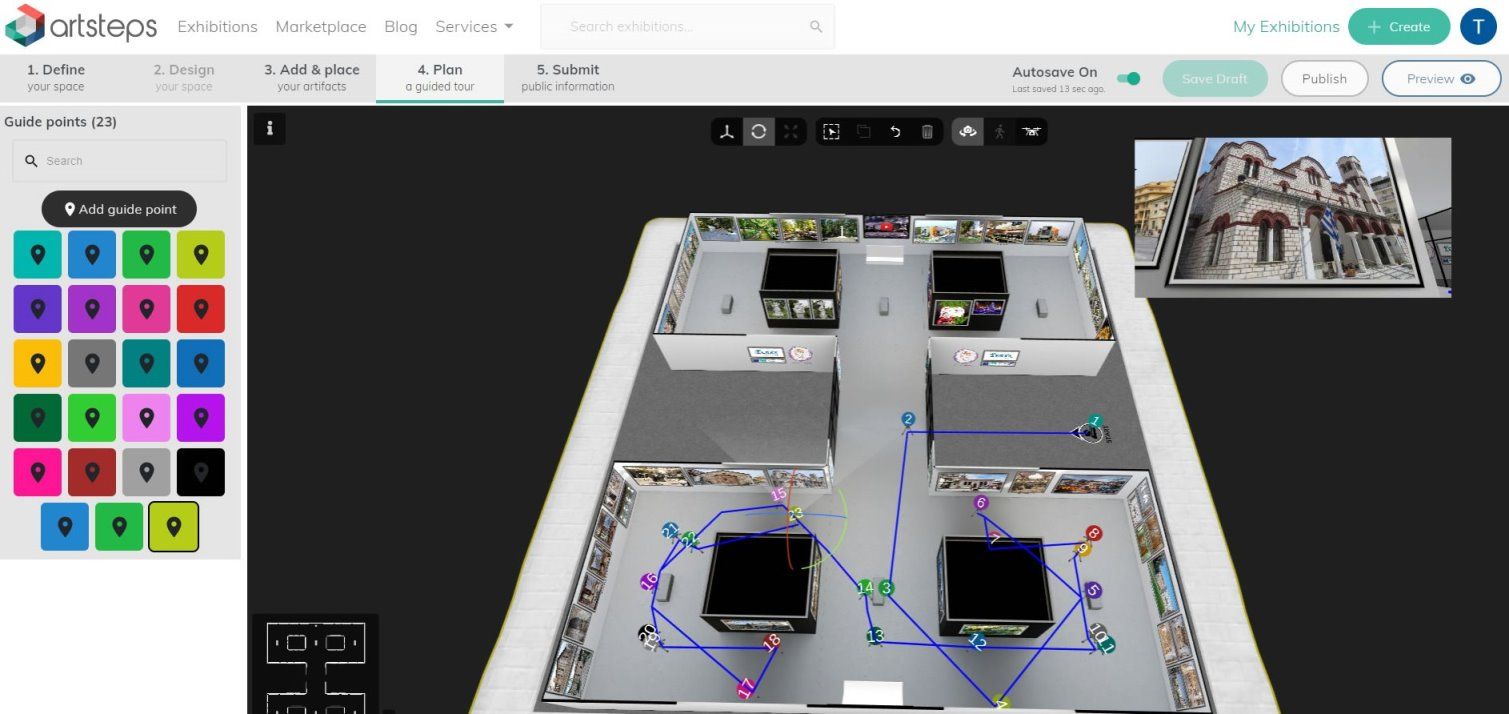Image resolution: width=1509 pixels, height=714 pixels.
Task: Click the undo arrow icon
Action: 895,132
